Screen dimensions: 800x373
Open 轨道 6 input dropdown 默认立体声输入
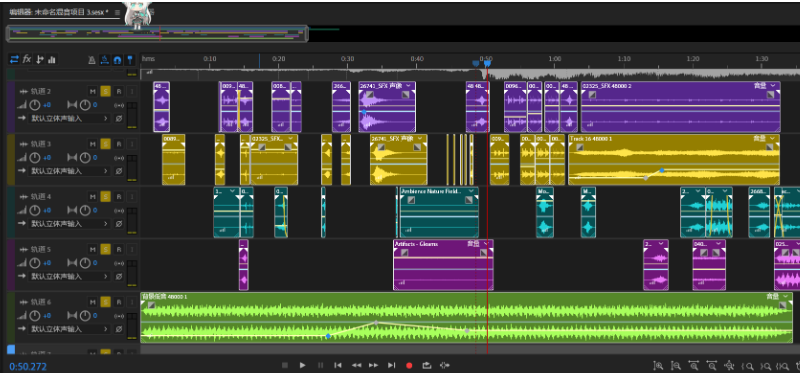pyautogui.click(x=70, y=329)
